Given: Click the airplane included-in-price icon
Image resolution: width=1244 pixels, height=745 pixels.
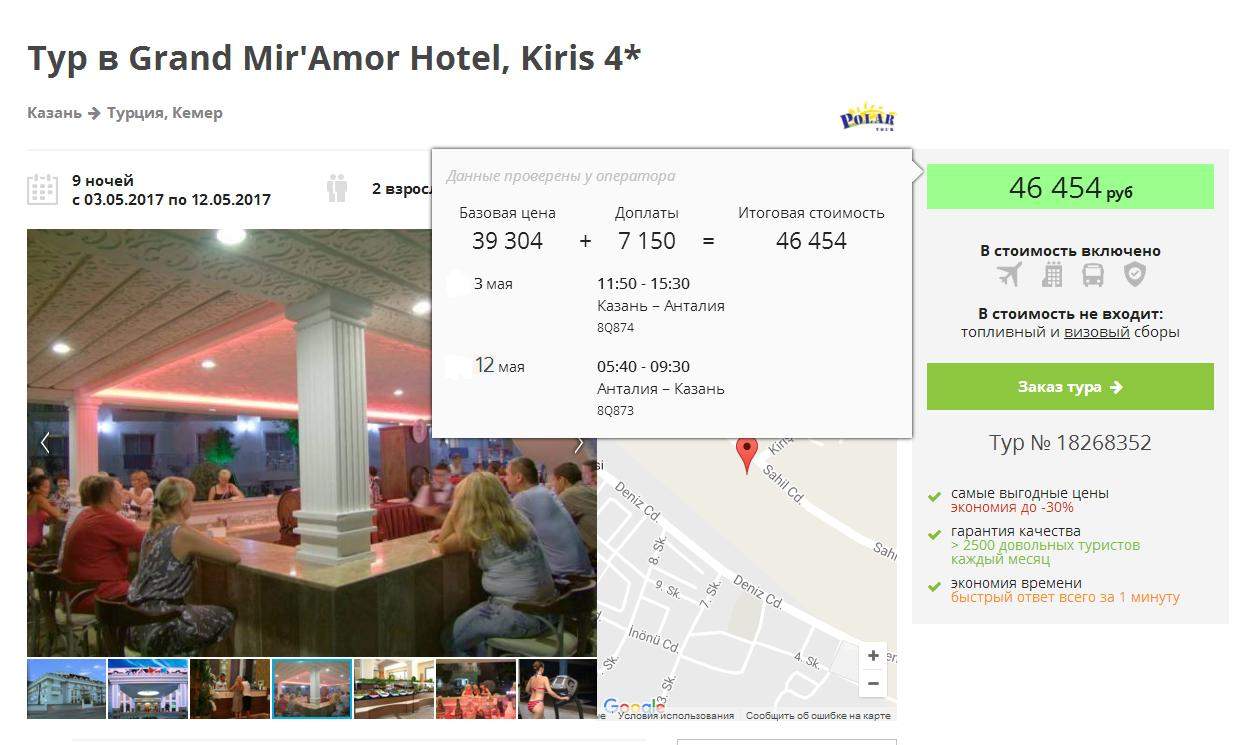Looking at the screenshot, I should click(x=1010, y=274).
